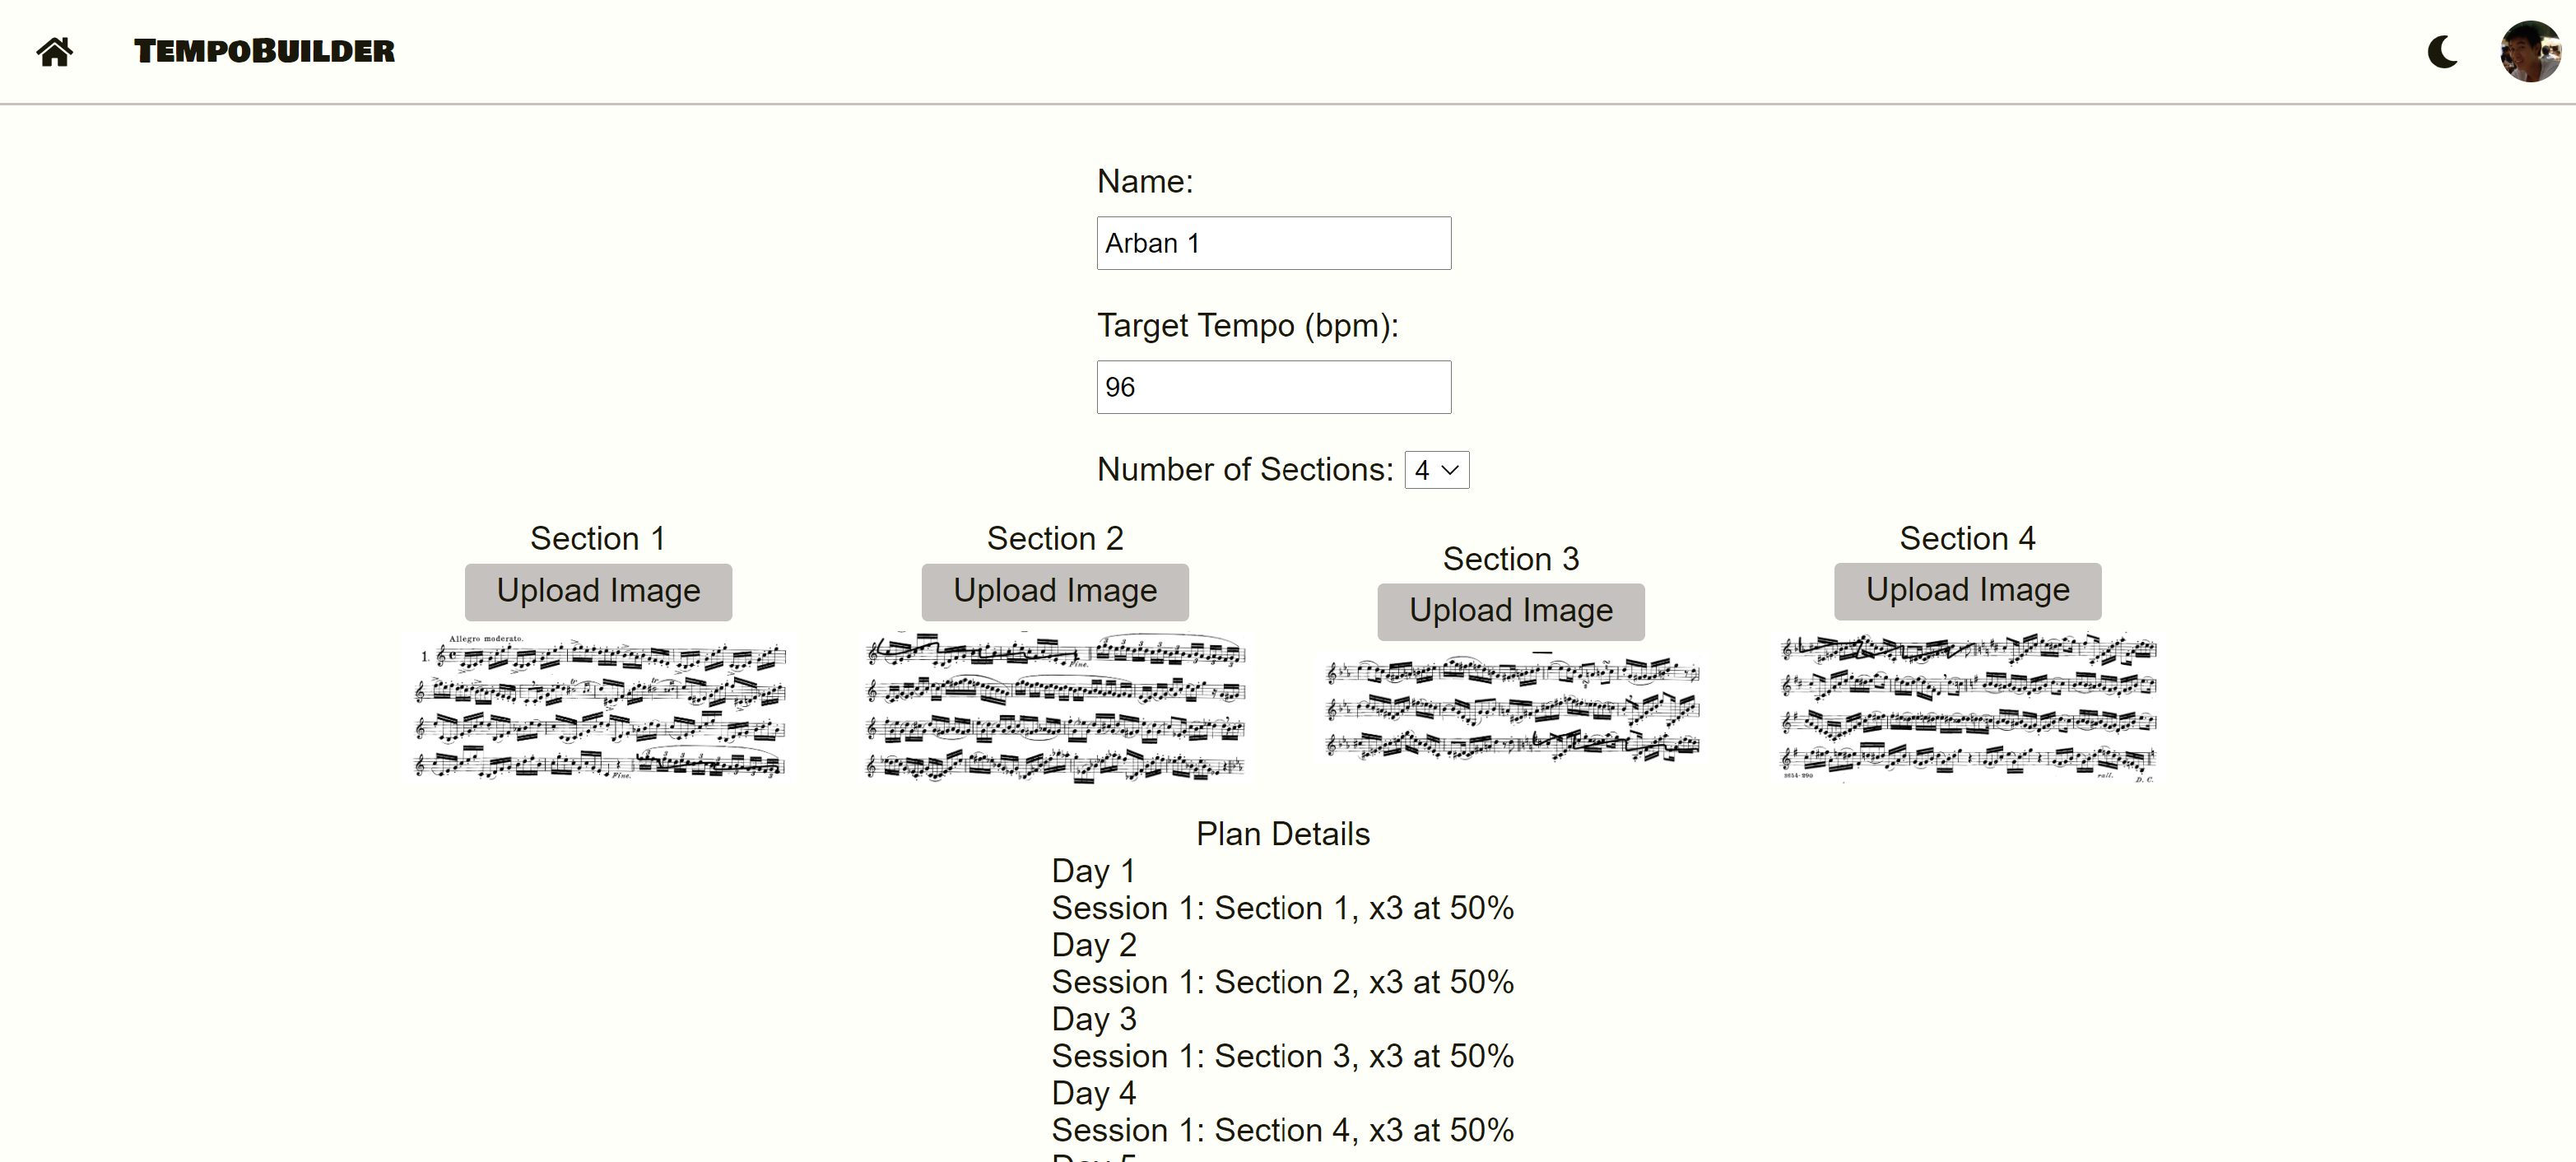Screen dimensions: 2576x1162
Task: Select the Day 1 session entry
Action: click(x=1282, y=908)
